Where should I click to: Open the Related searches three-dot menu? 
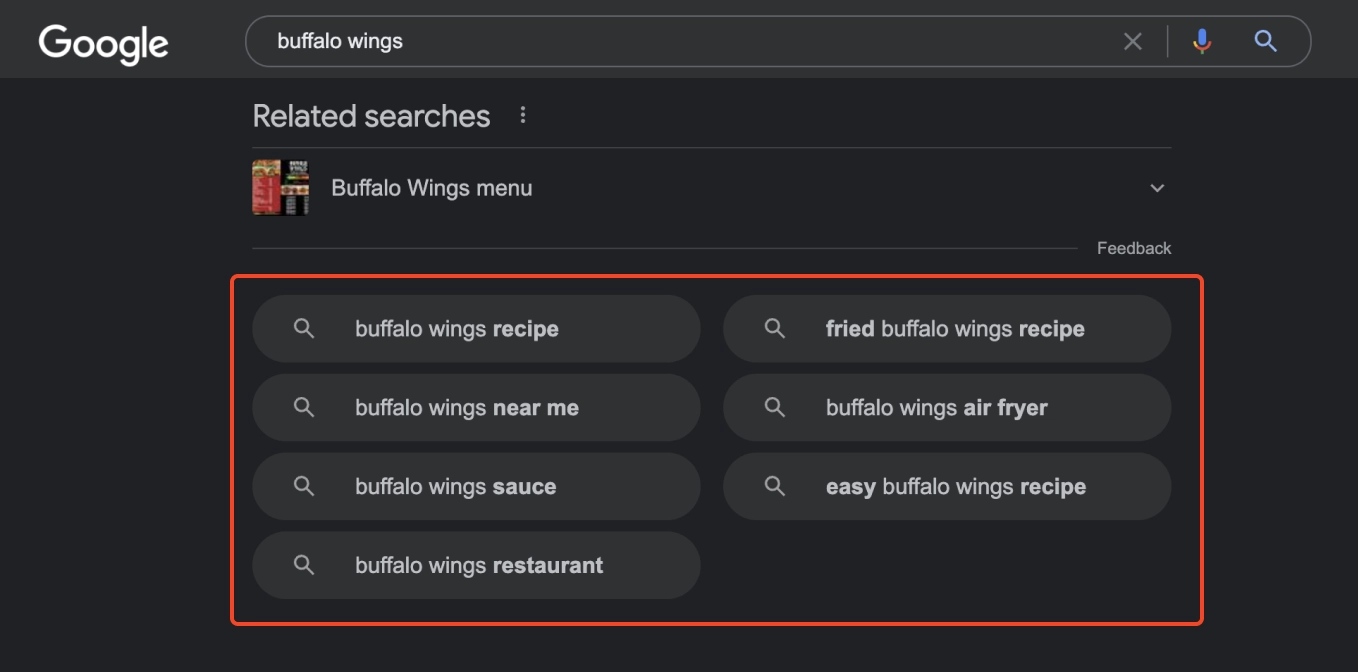[522, 116]
